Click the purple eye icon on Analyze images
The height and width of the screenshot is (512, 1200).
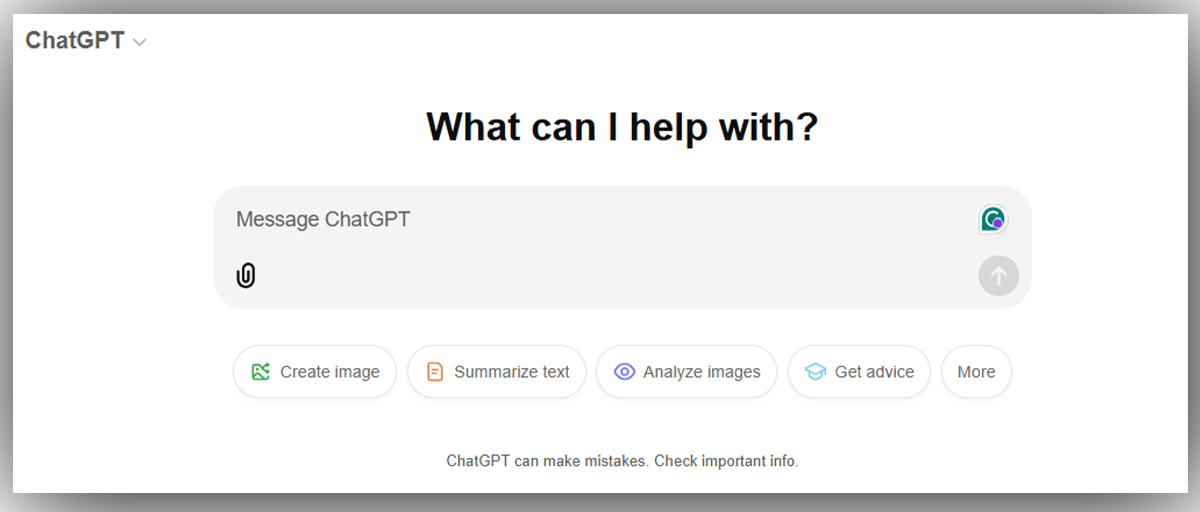624,372
